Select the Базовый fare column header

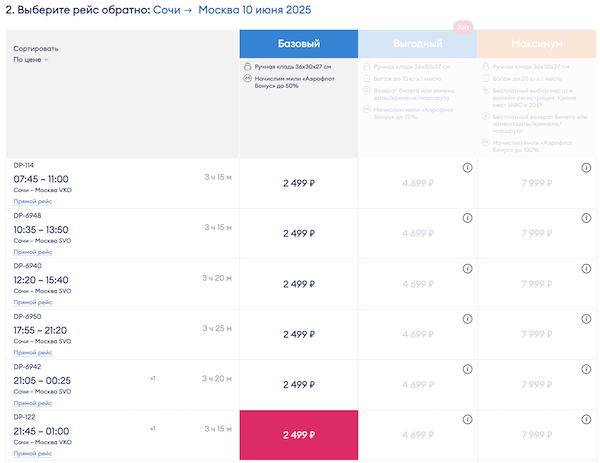tap(298, 44)
